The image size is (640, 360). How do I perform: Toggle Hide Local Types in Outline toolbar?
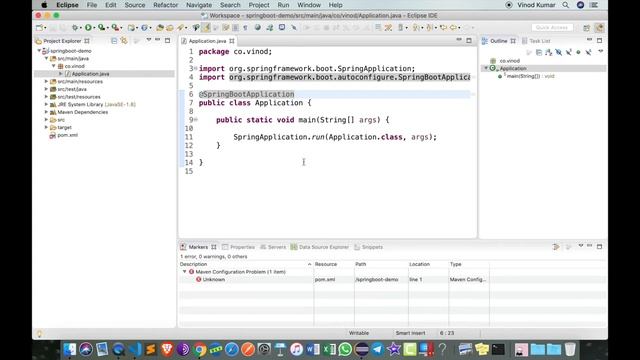pos(588,52)
